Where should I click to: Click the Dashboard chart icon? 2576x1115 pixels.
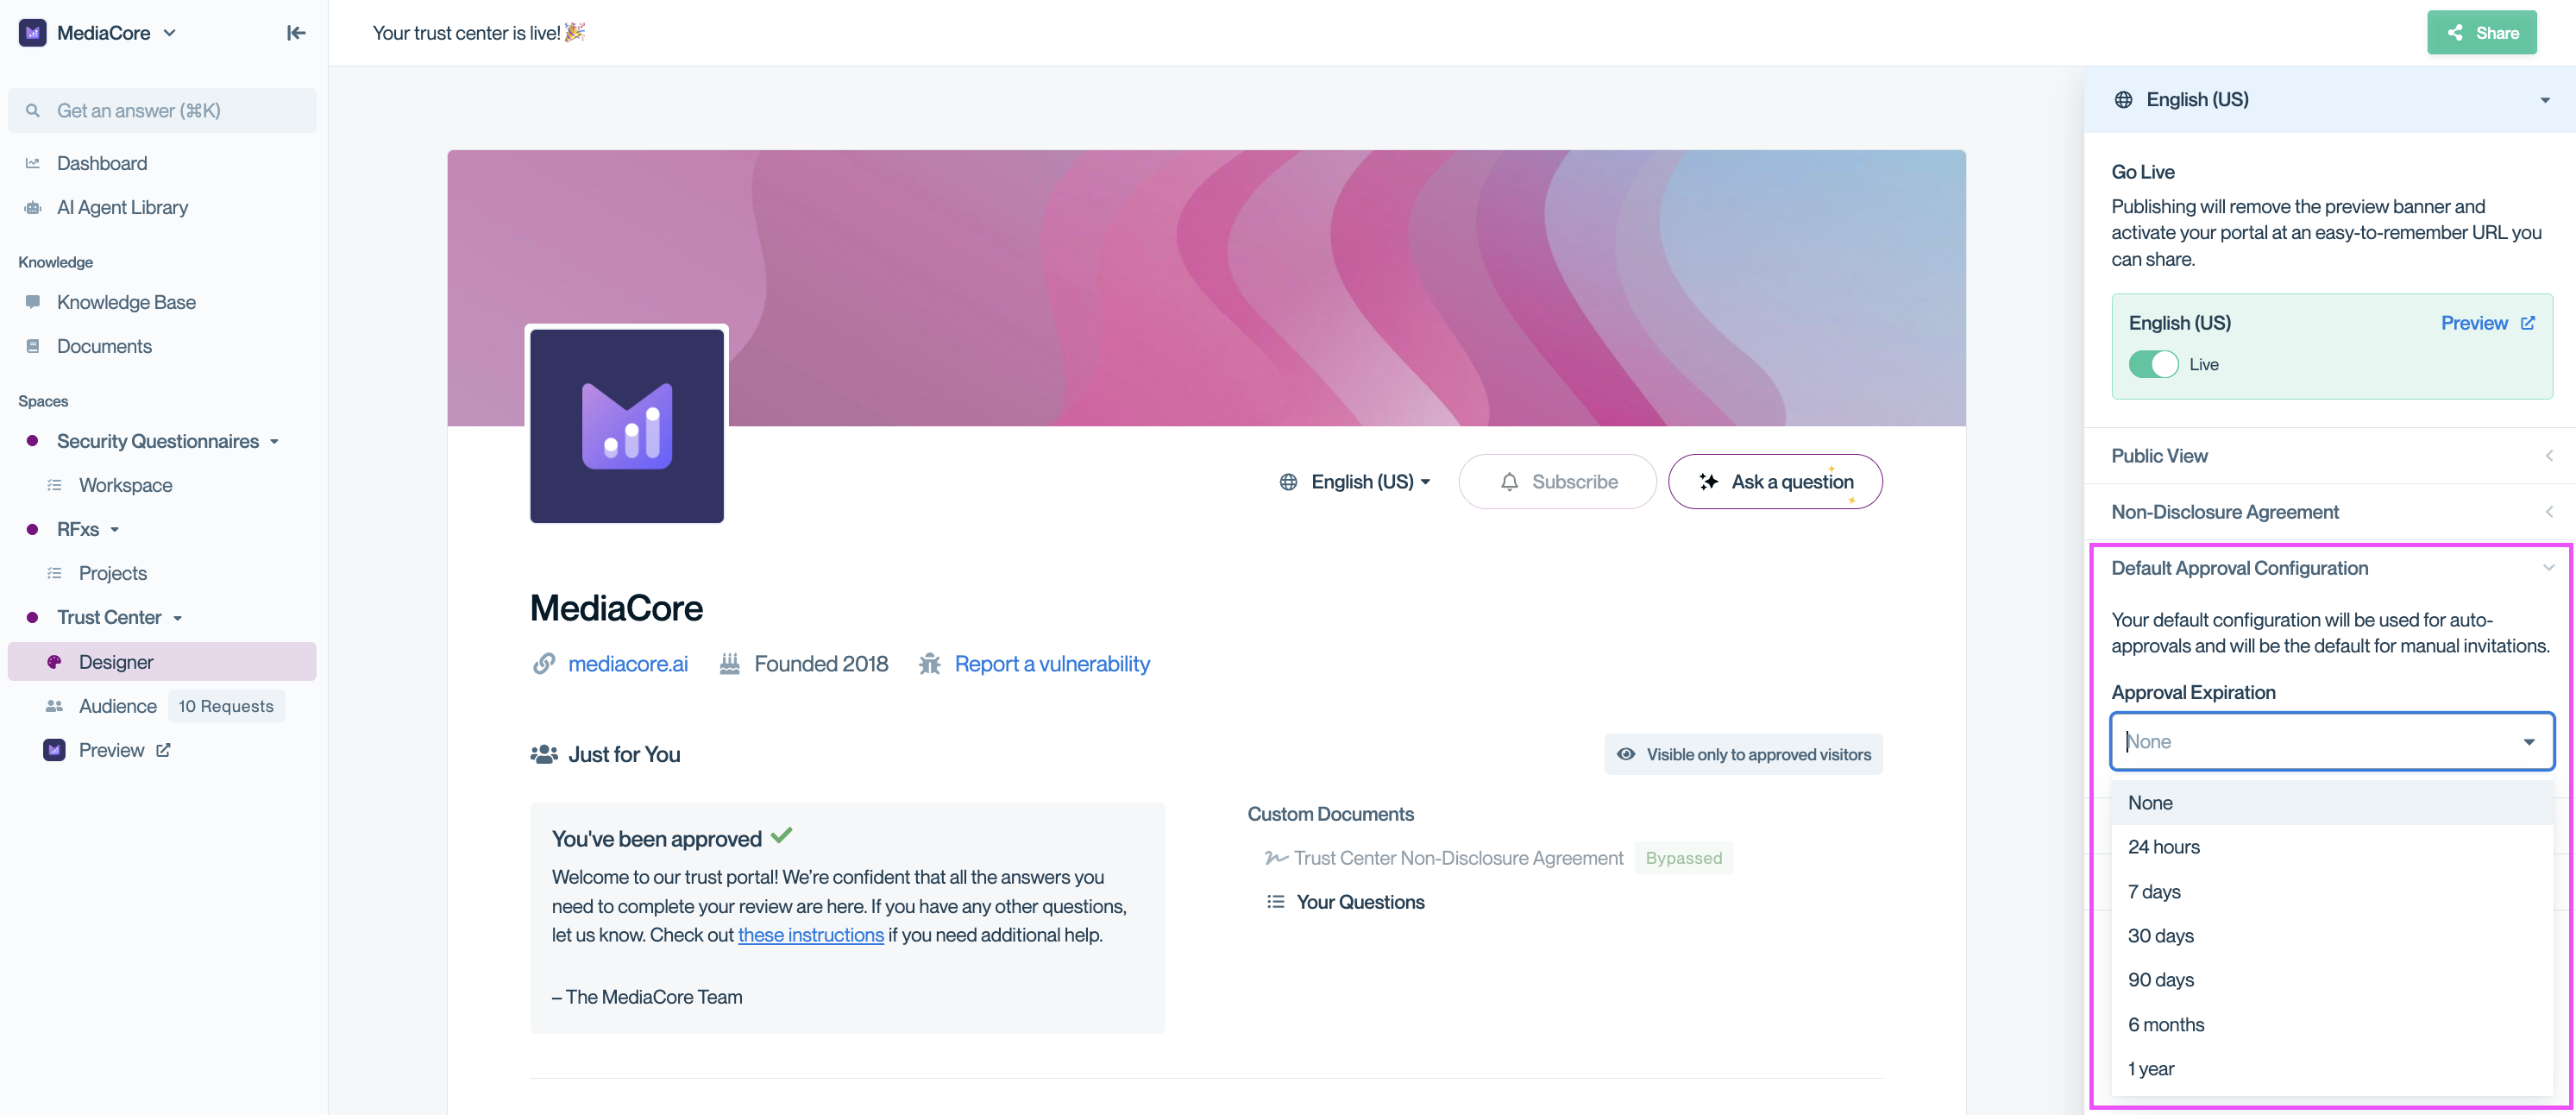33,163
